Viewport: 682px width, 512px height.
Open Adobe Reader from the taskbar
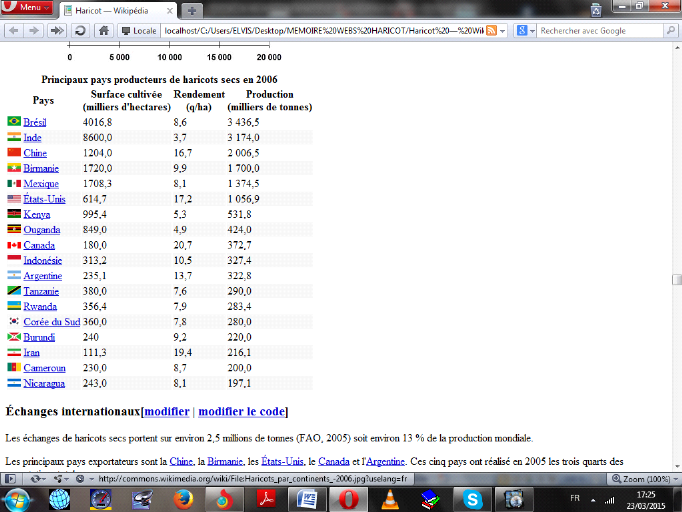pos(266,499)
